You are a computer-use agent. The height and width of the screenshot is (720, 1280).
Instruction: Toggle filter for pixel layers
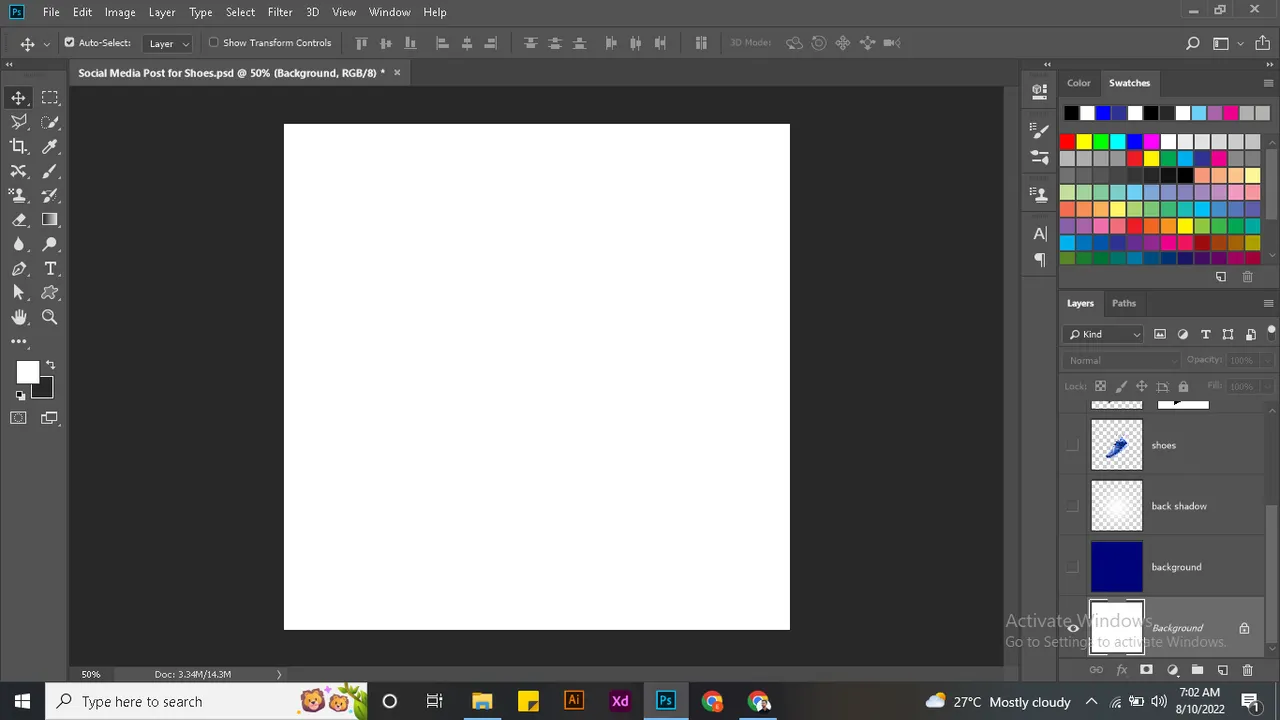[x=1160, y=335]
